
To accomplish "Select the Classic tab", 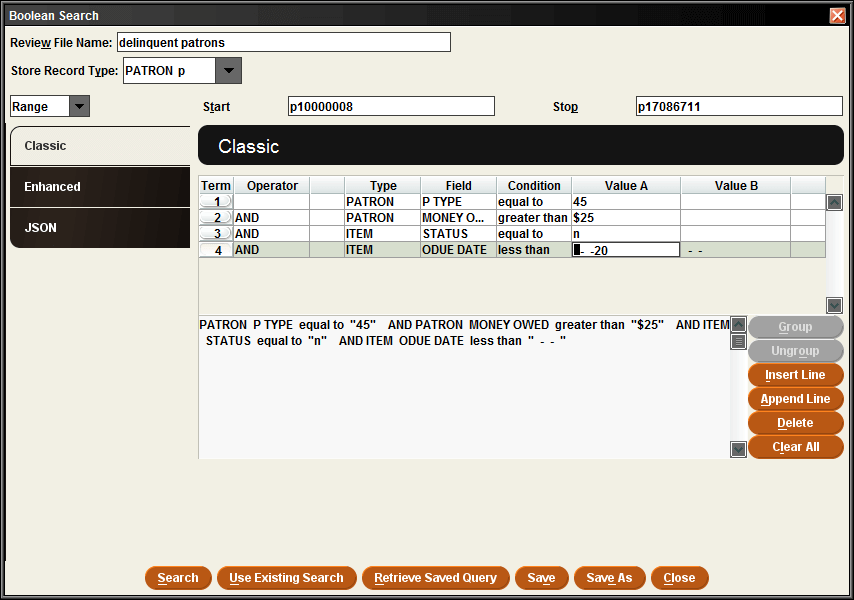I will pos(99,146).
